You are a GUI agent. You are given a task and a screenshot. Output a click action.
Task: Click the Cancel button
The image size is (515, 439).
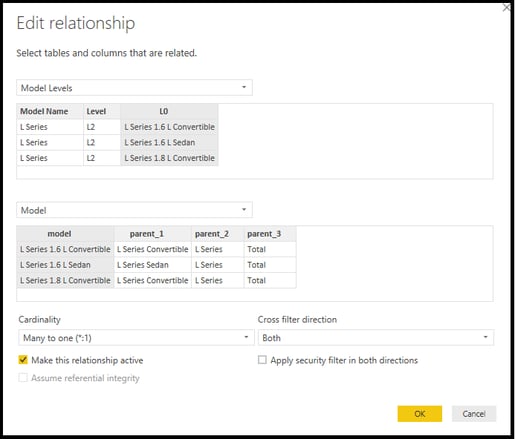(x=474, y=414)
